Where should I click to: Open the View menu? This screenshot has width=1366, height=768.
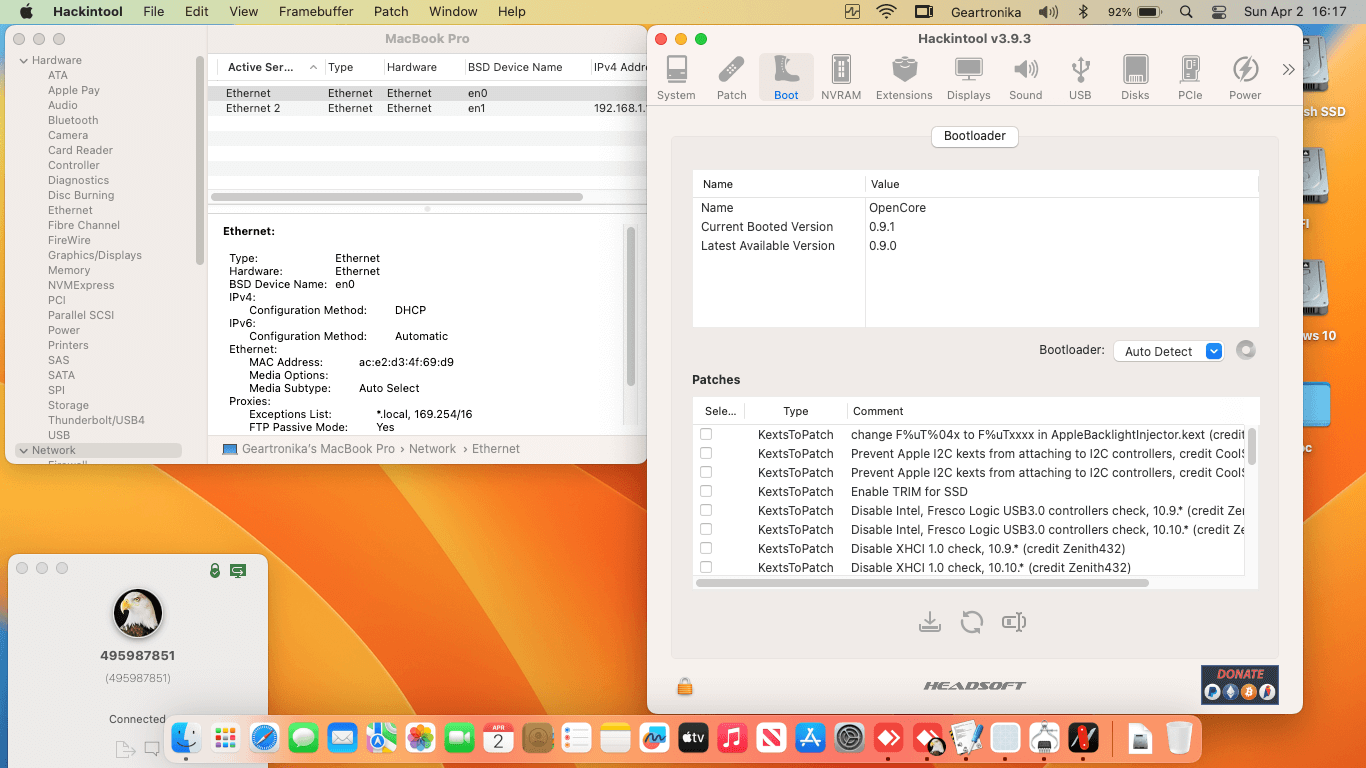click(244, 12)
